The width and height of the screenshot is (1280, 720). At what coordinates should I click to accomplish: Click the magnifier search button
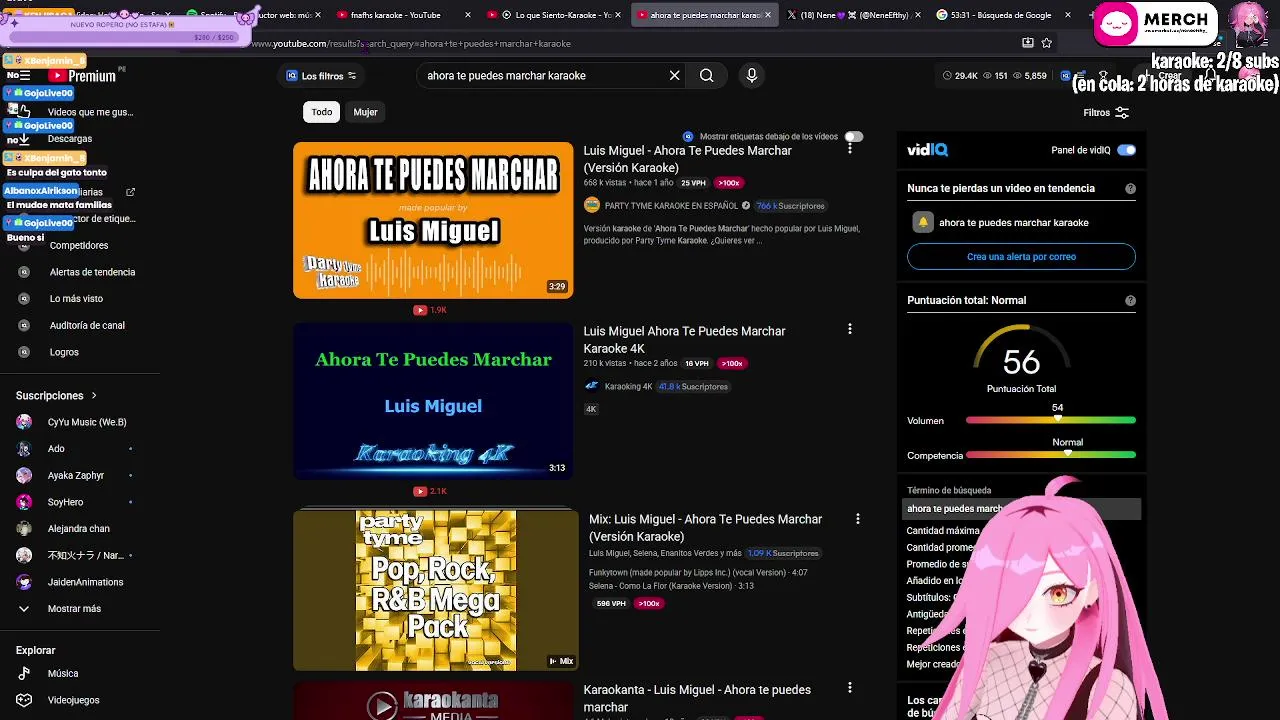[706, 75]
